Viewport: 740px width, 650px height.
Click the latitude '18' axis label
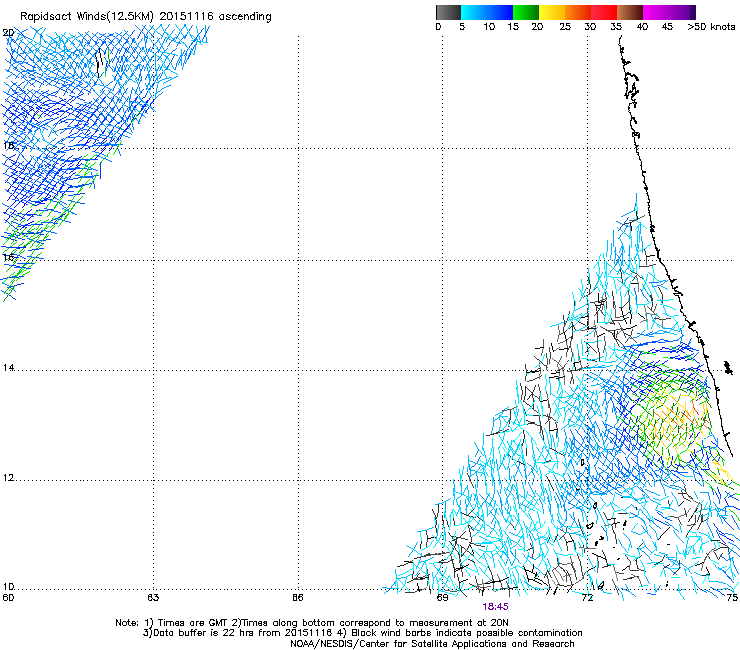8,145
